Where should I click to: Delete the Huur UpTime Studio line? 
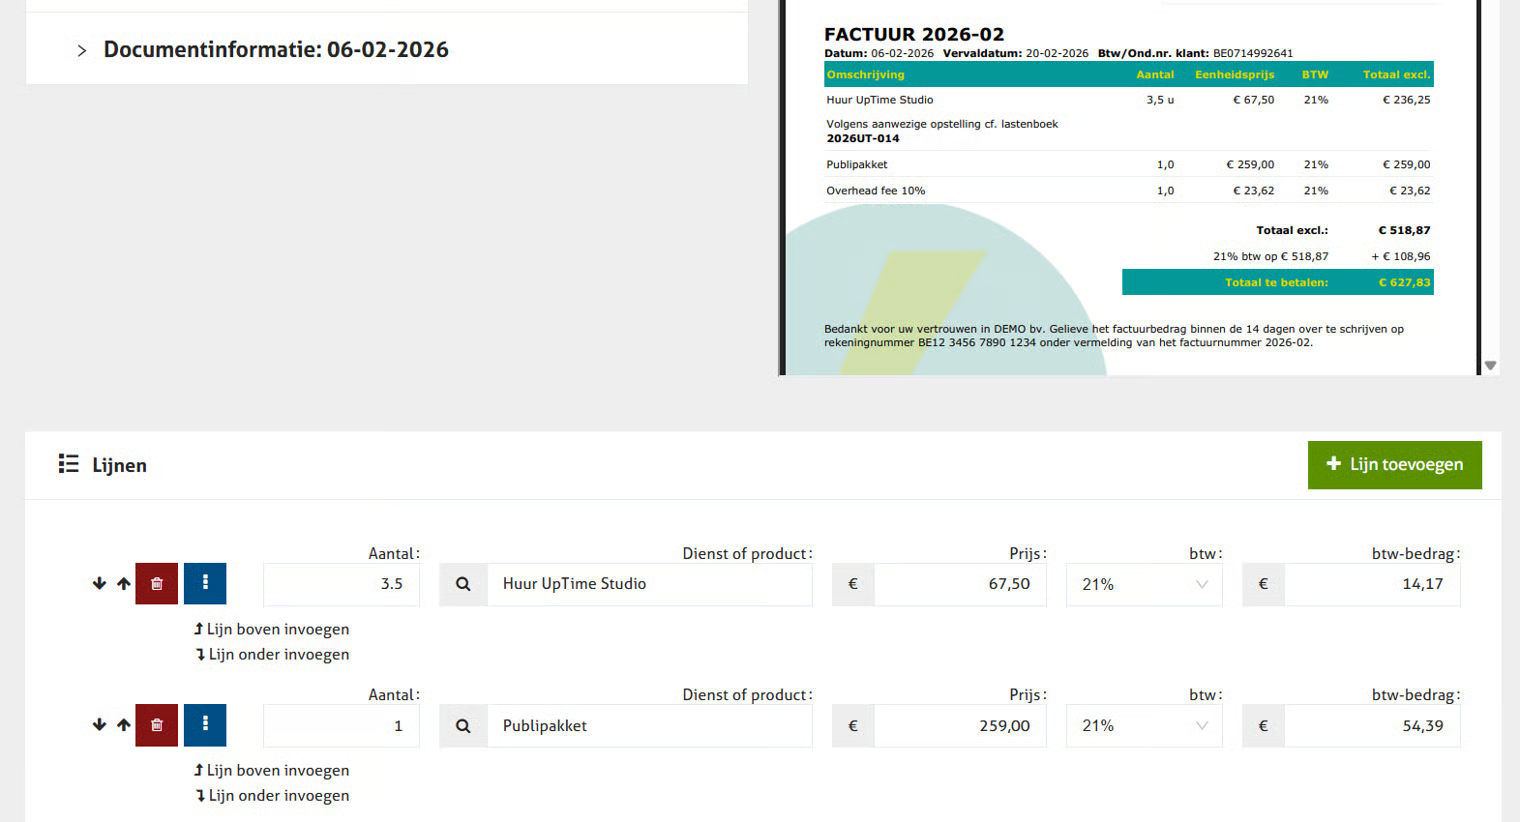pos(157,584)
